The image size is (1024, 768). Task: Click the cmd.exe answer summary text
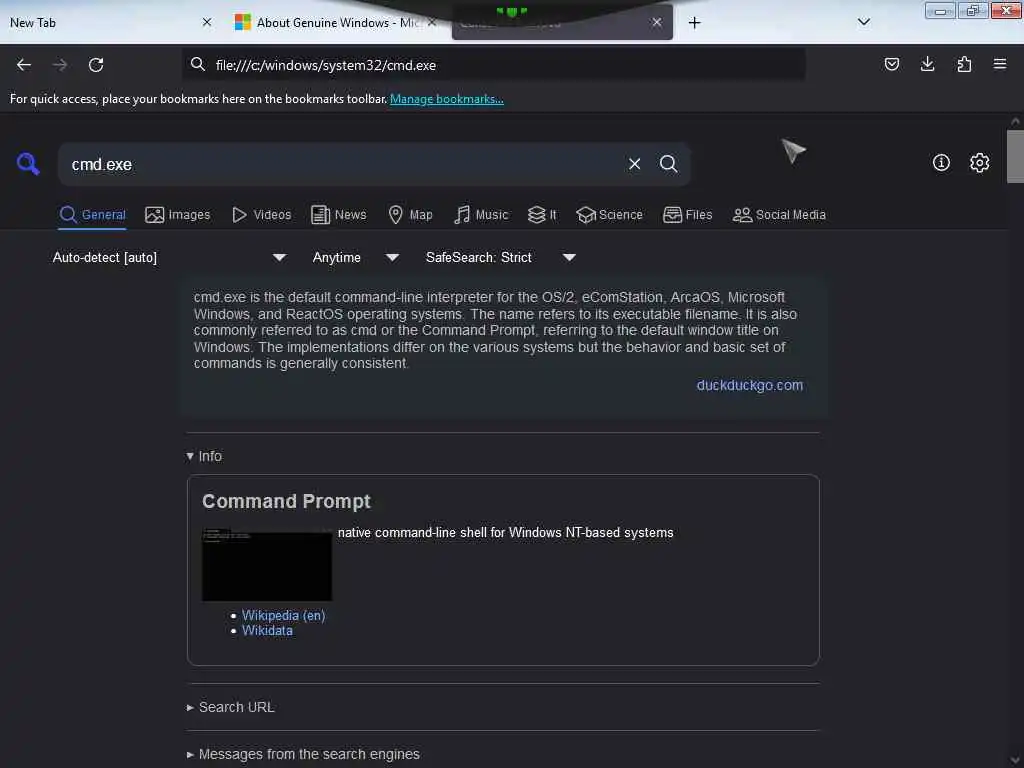coord(495,330)
